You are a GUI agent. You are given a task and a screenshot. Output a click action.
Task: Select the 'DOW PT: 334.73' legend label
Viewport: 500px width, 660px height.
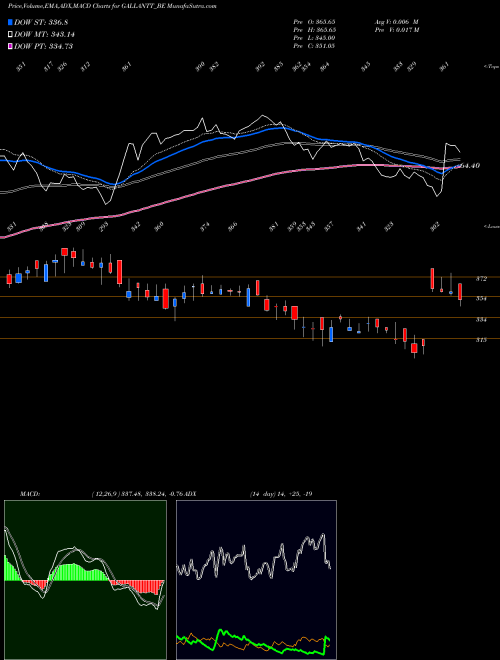click(43, 46)
